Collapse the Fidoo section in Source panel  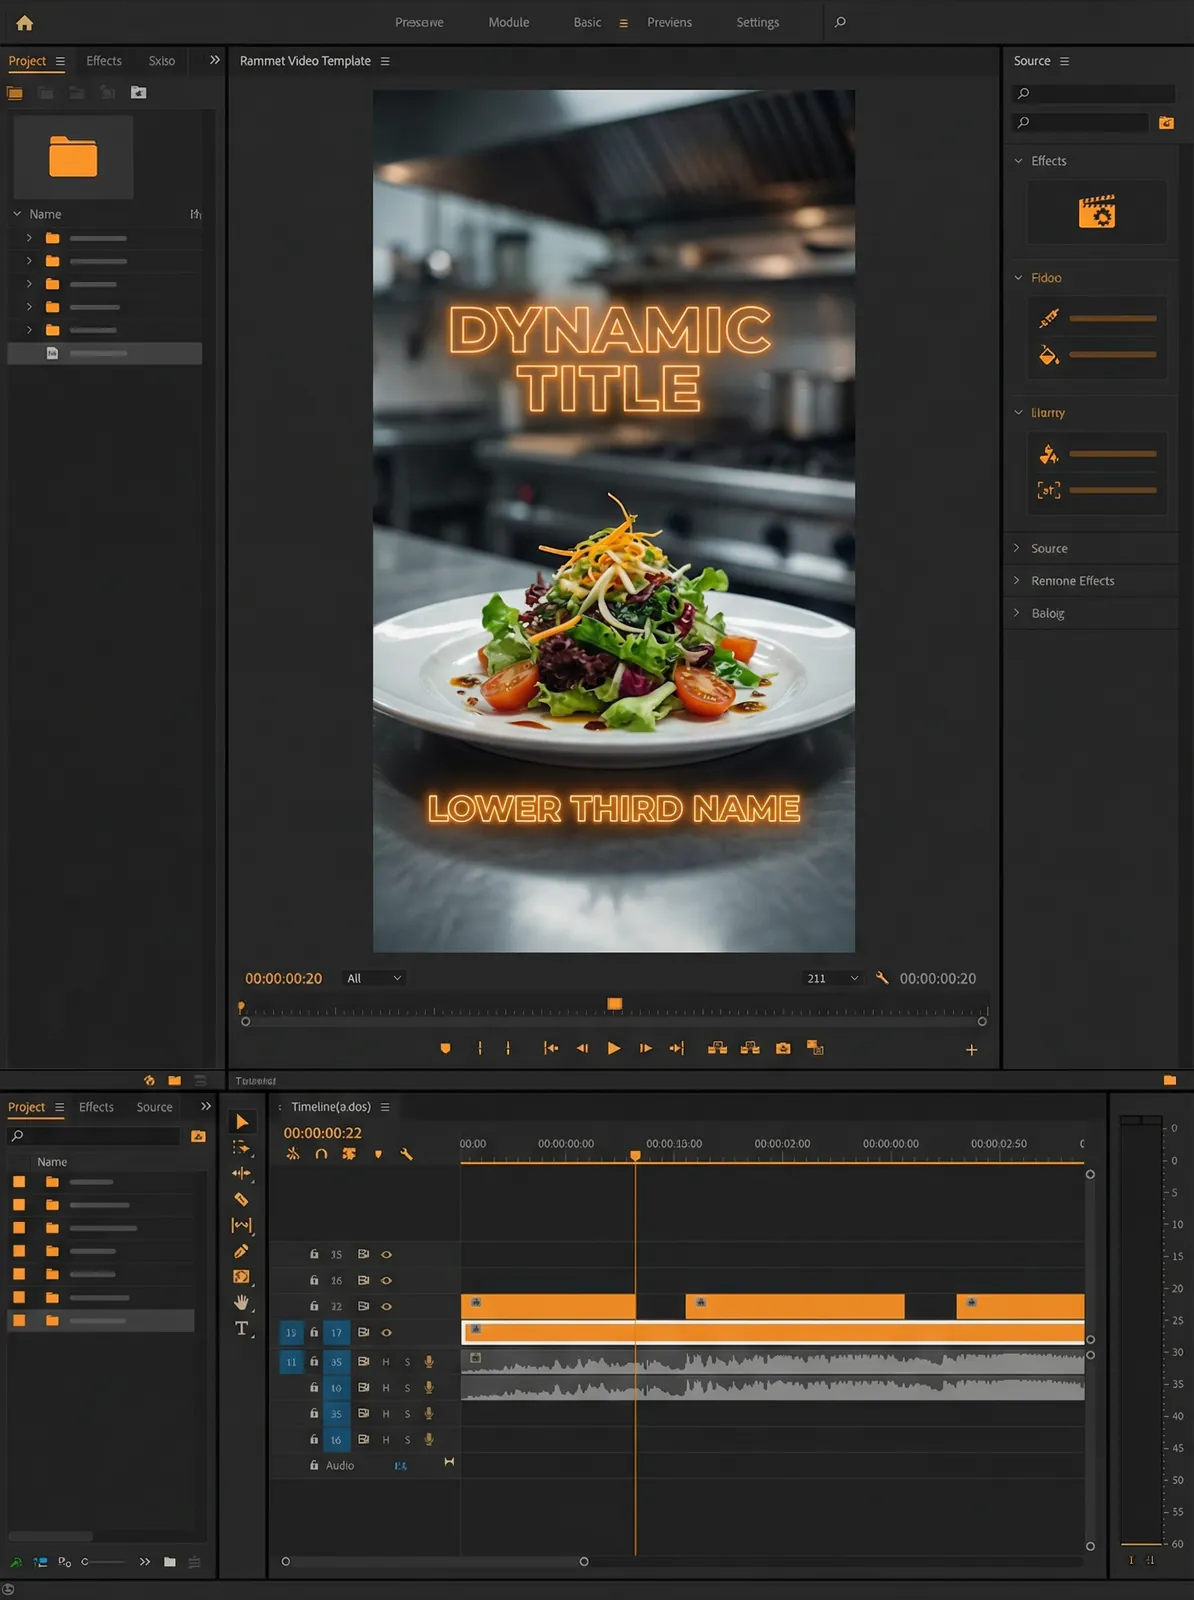coord(1018,278)
